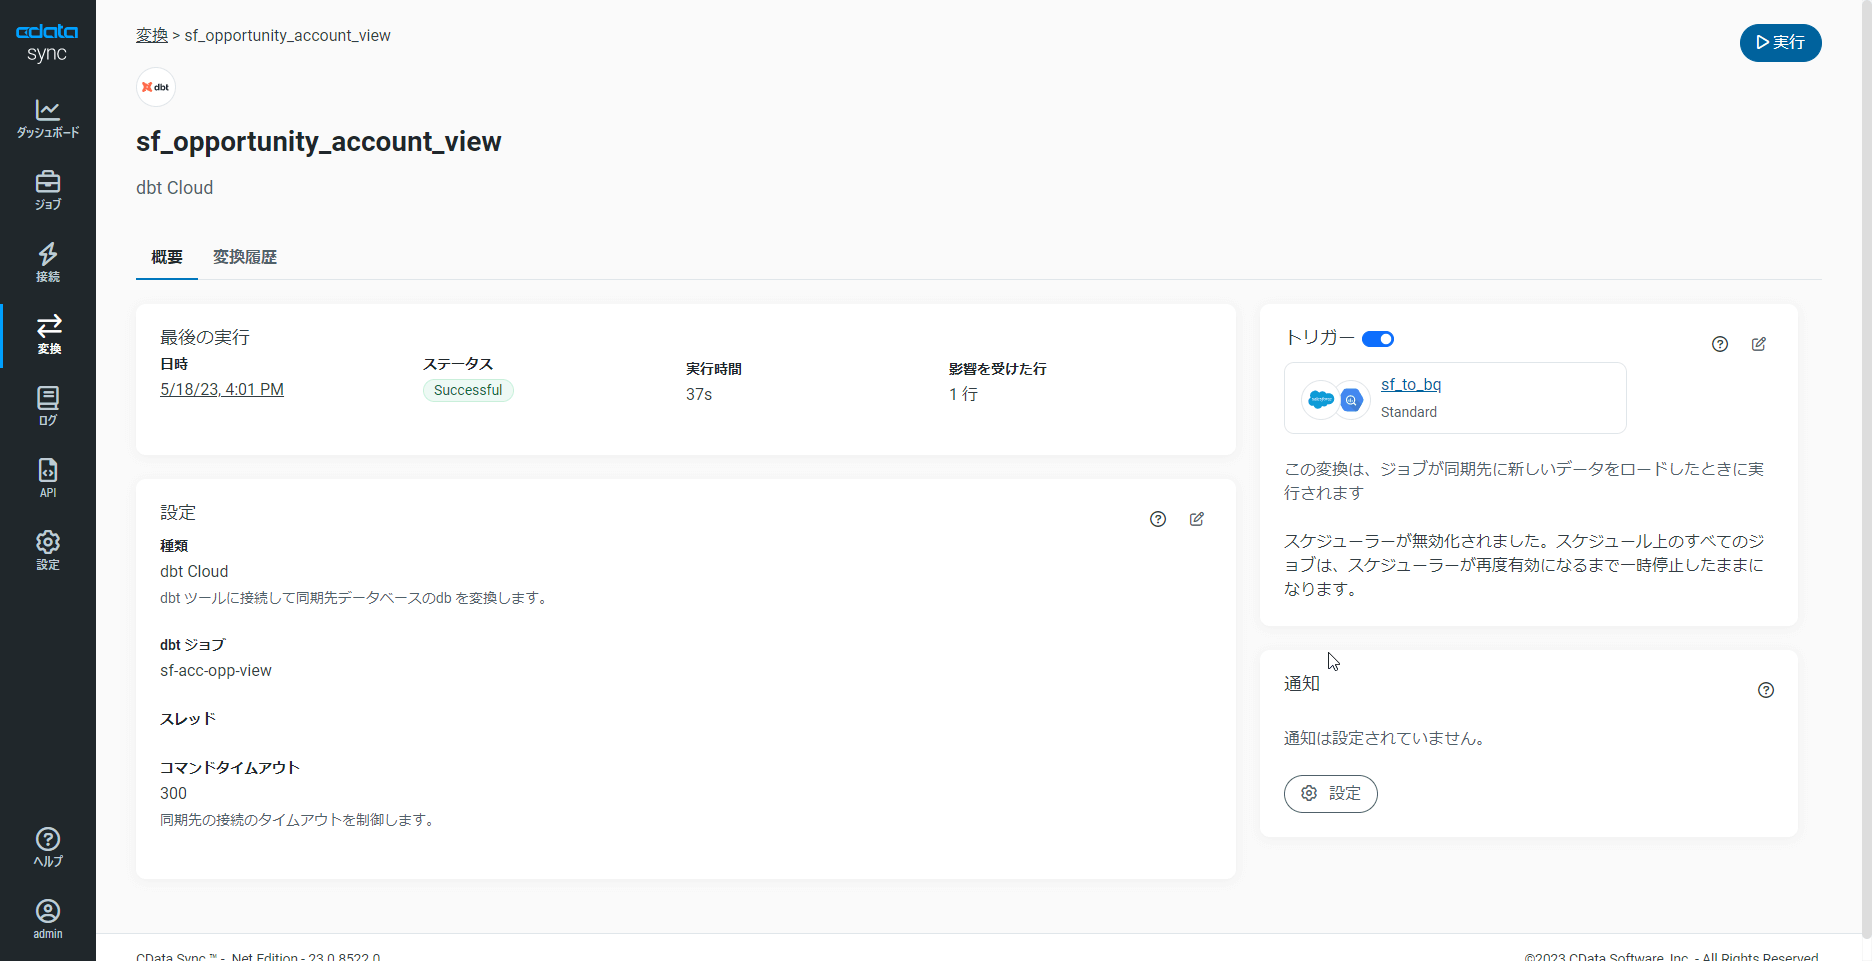
Task: Click the 変換 breadcrumb link
Action: [x=152, y=35]
